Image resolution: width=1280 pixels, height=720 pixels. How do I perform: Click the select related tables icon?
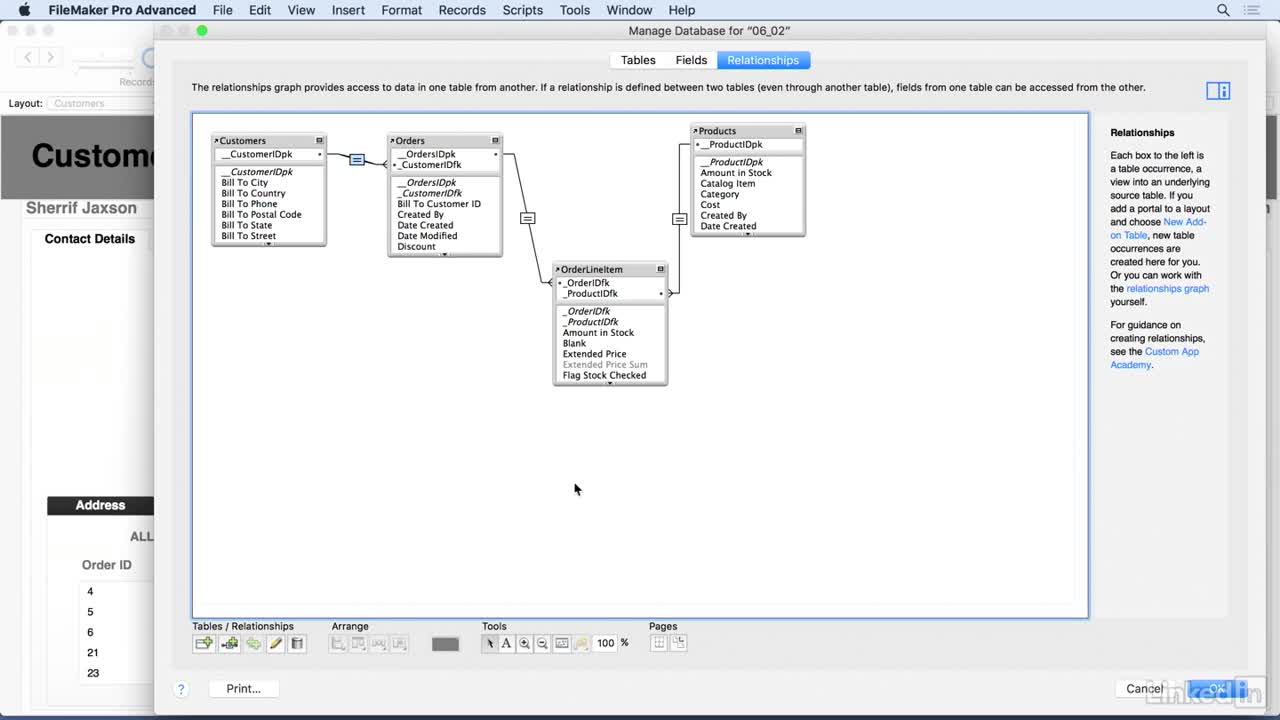coord(581,644)
